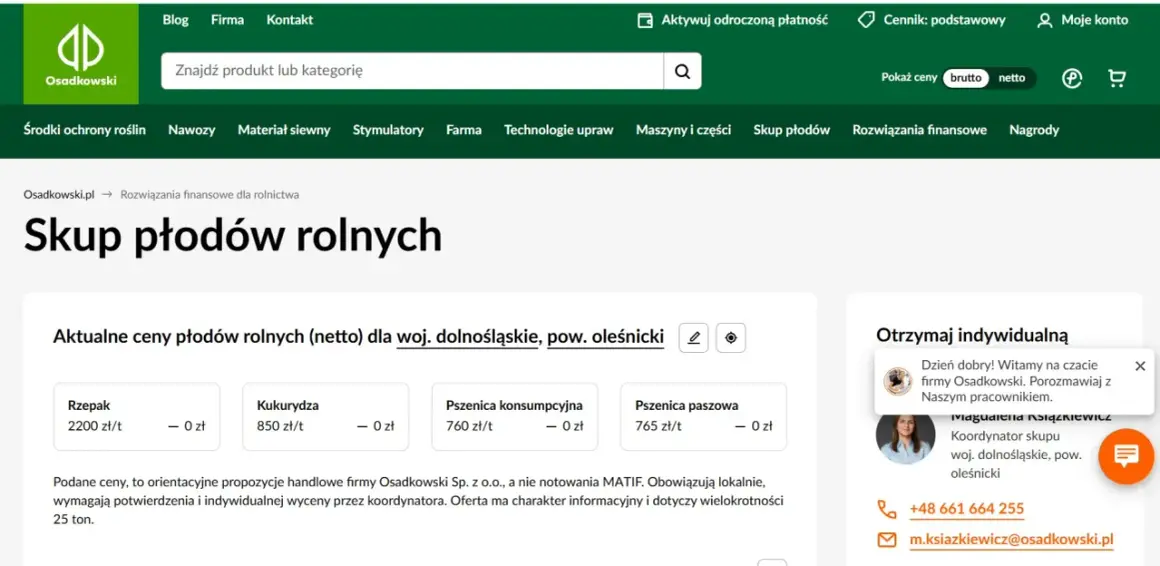Open the Skup płodów menu
Image resolution: width=1160 pixels, height=566 pixels.
point(792,130)
